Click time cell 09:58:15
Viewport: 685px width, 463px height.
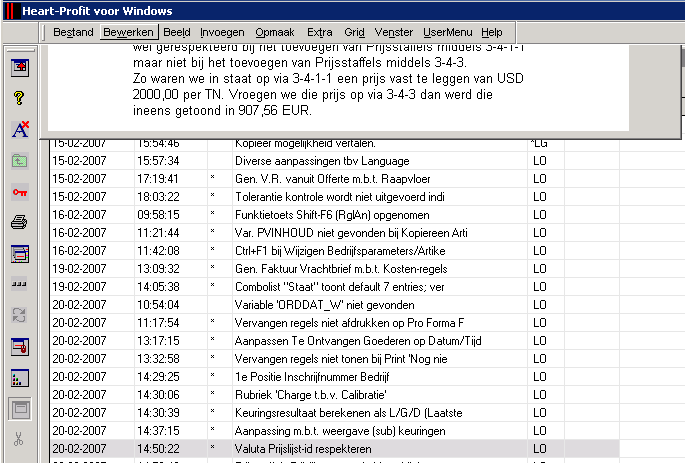[x=170, y=215]
